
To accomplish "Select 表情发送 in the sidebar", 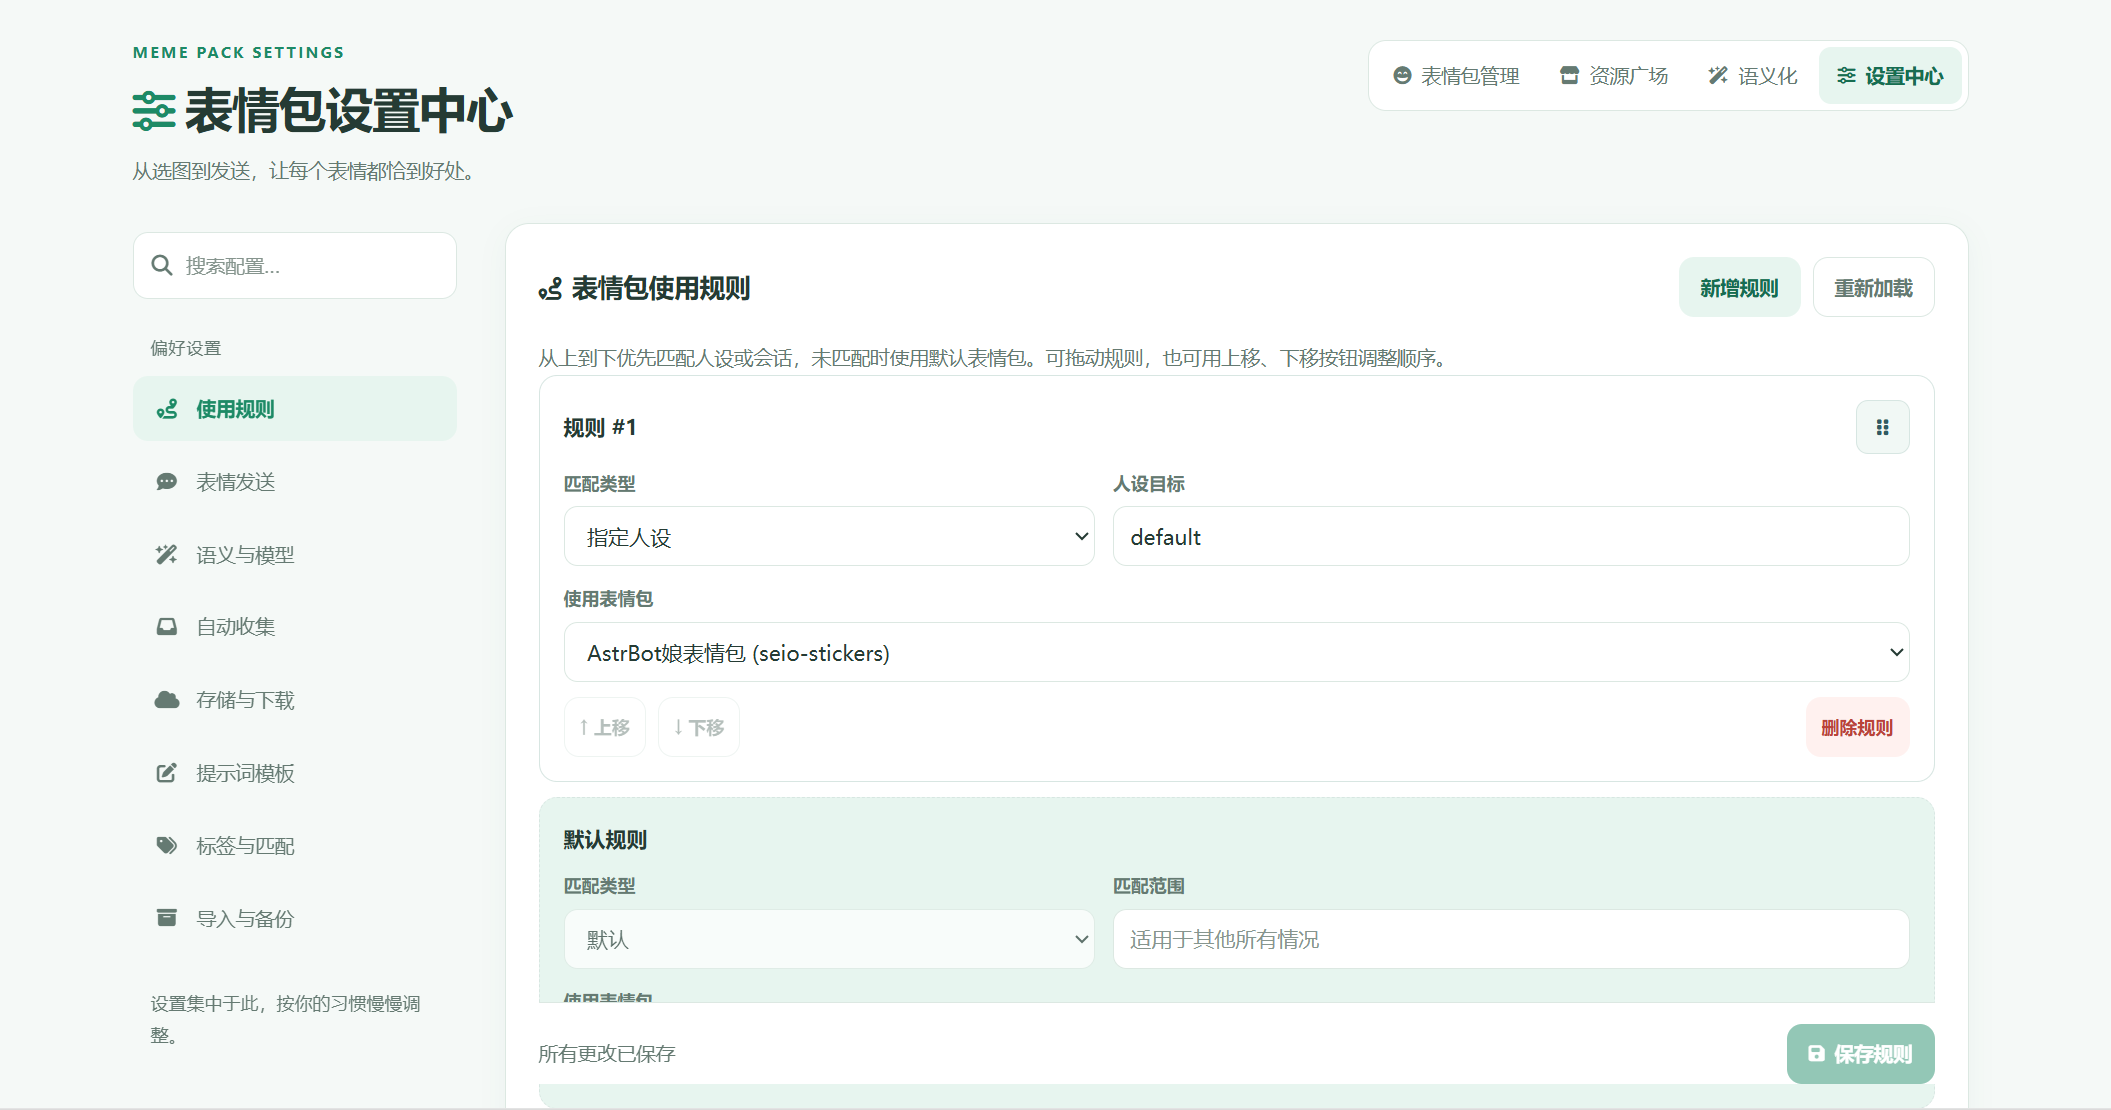I will click(295, 482).
